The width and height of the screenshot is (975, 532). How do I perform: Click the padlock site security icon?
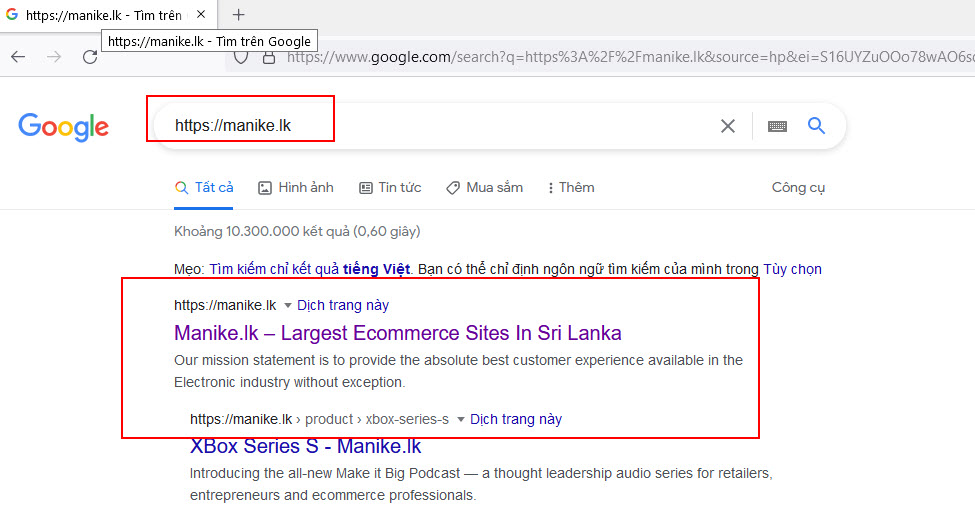(x=269, y=58)
